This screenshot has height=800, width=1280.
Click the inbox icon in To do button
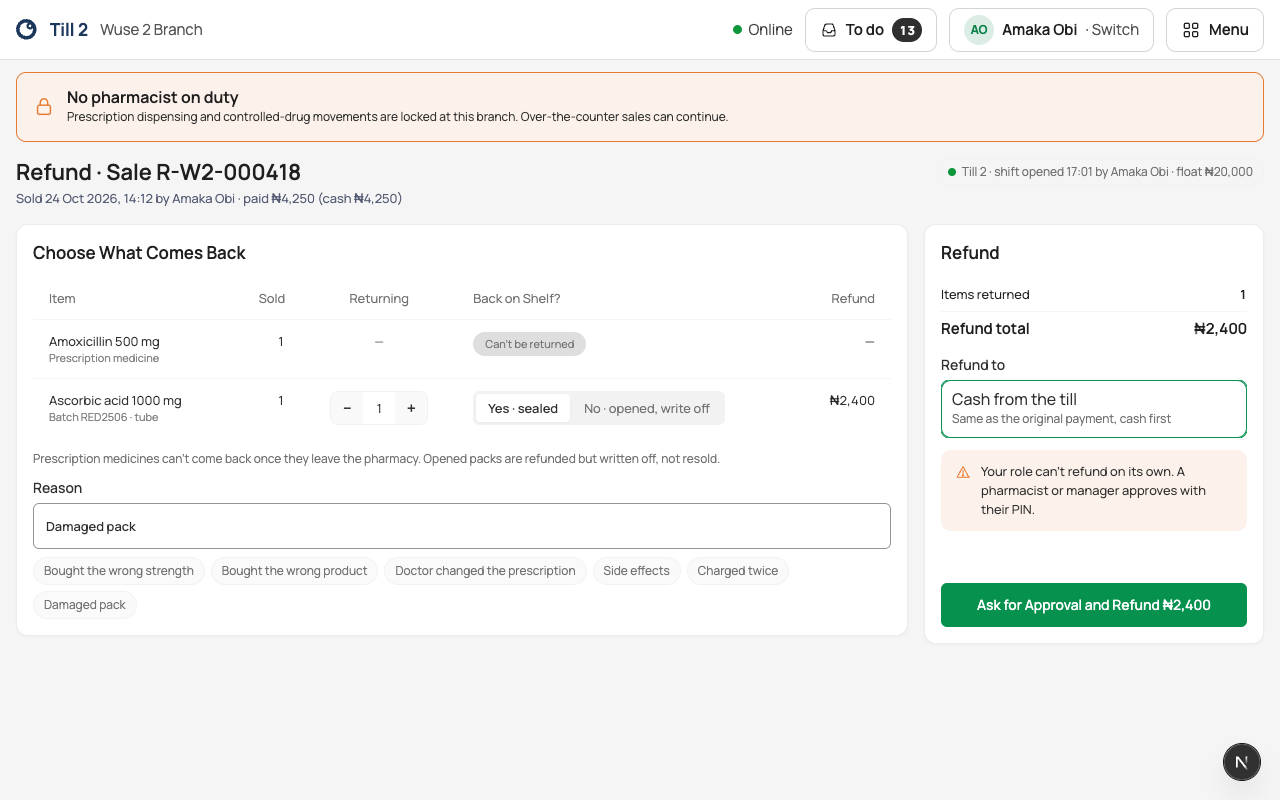tap(829, 30)
